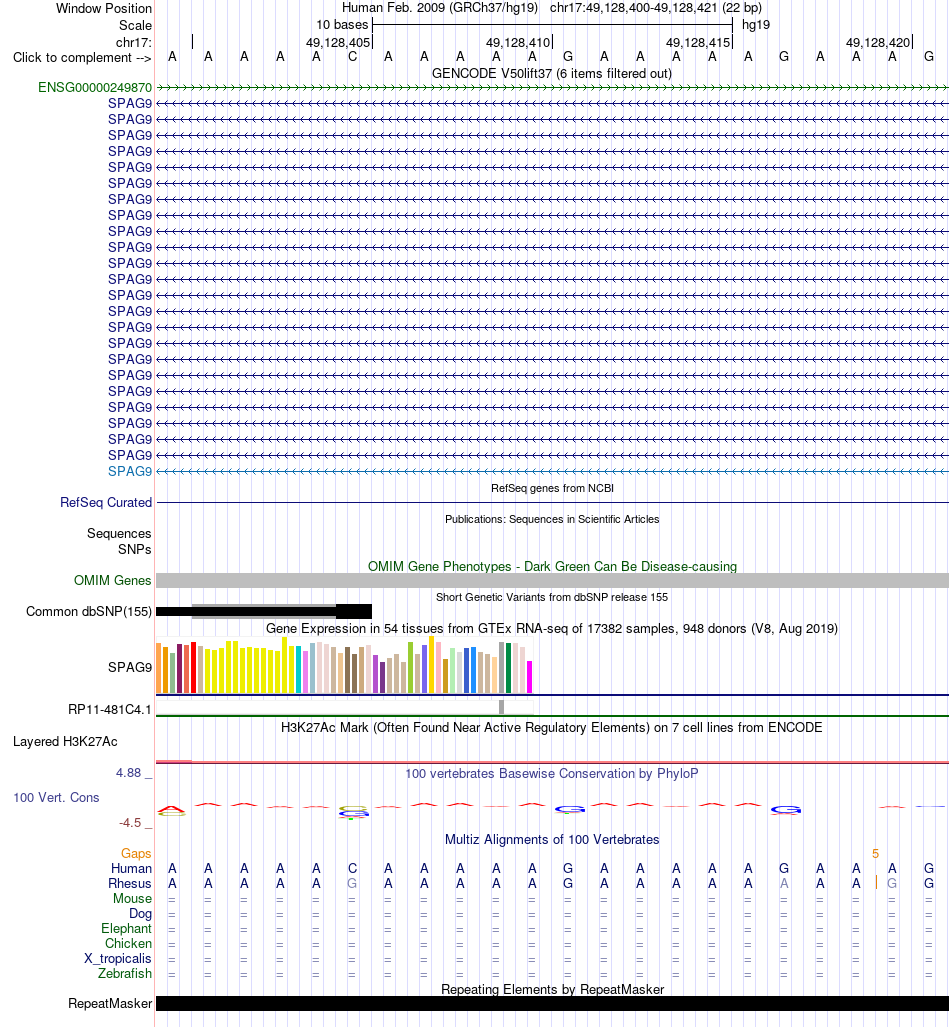
Task: Click the Layered H3K27Ac track label
Action: tap(66, 741)
